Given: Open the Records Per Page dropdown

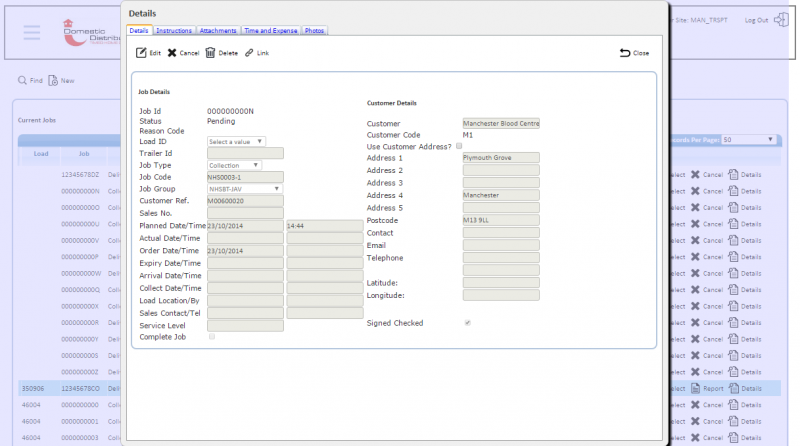Looking at the screenshot, I should (749, 139).
